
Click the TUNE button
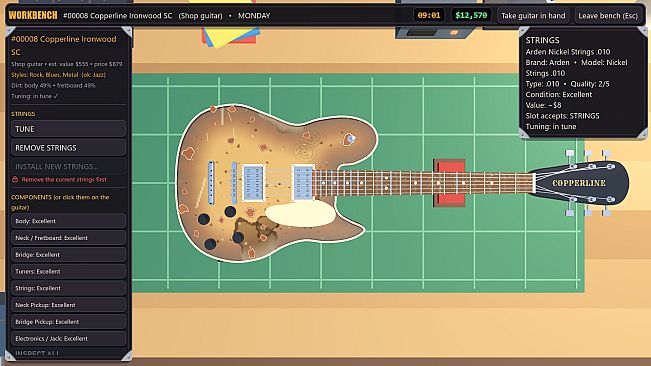point(68,129)
